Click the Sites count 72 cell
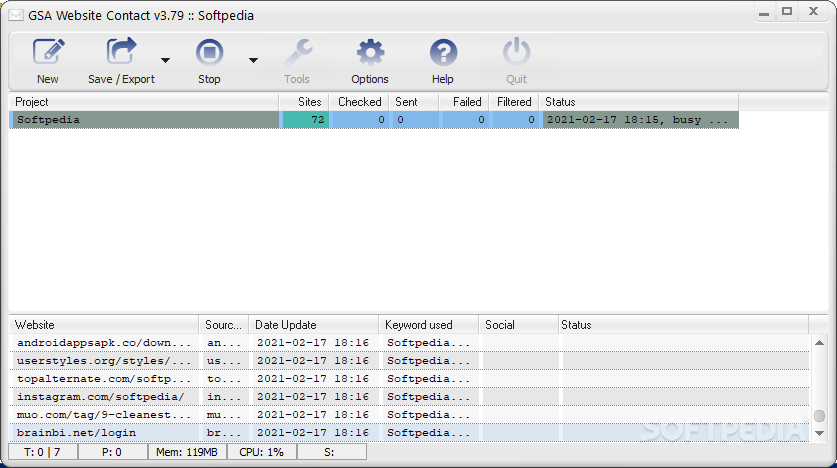The height and width of the screenshot is (468, 837). click(305, 120)
